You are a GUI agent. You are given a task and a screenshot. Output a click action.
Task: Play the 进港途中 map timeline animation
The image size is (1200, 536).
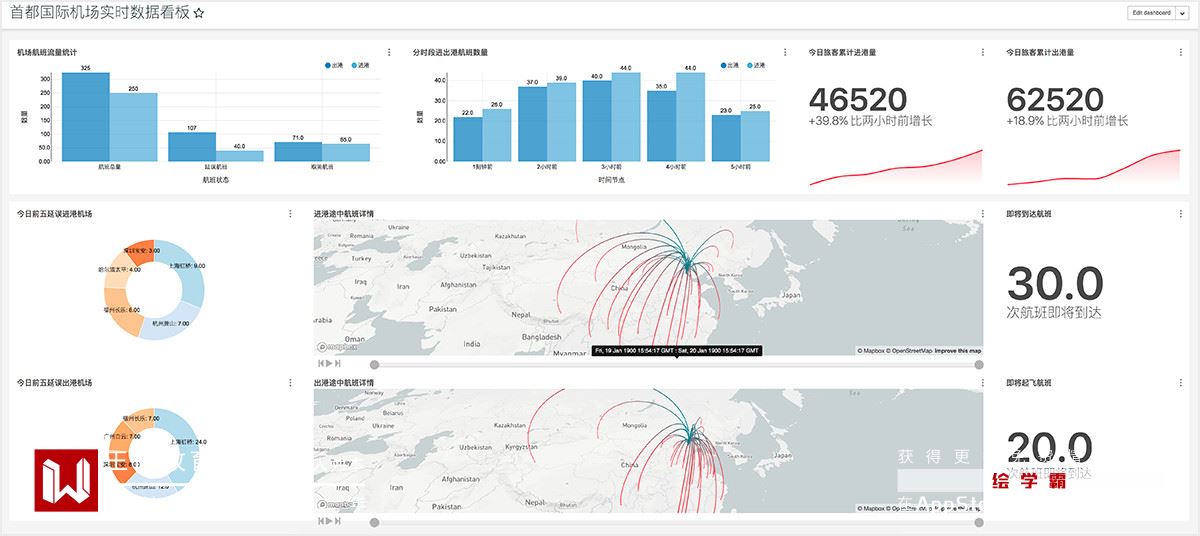327,364
